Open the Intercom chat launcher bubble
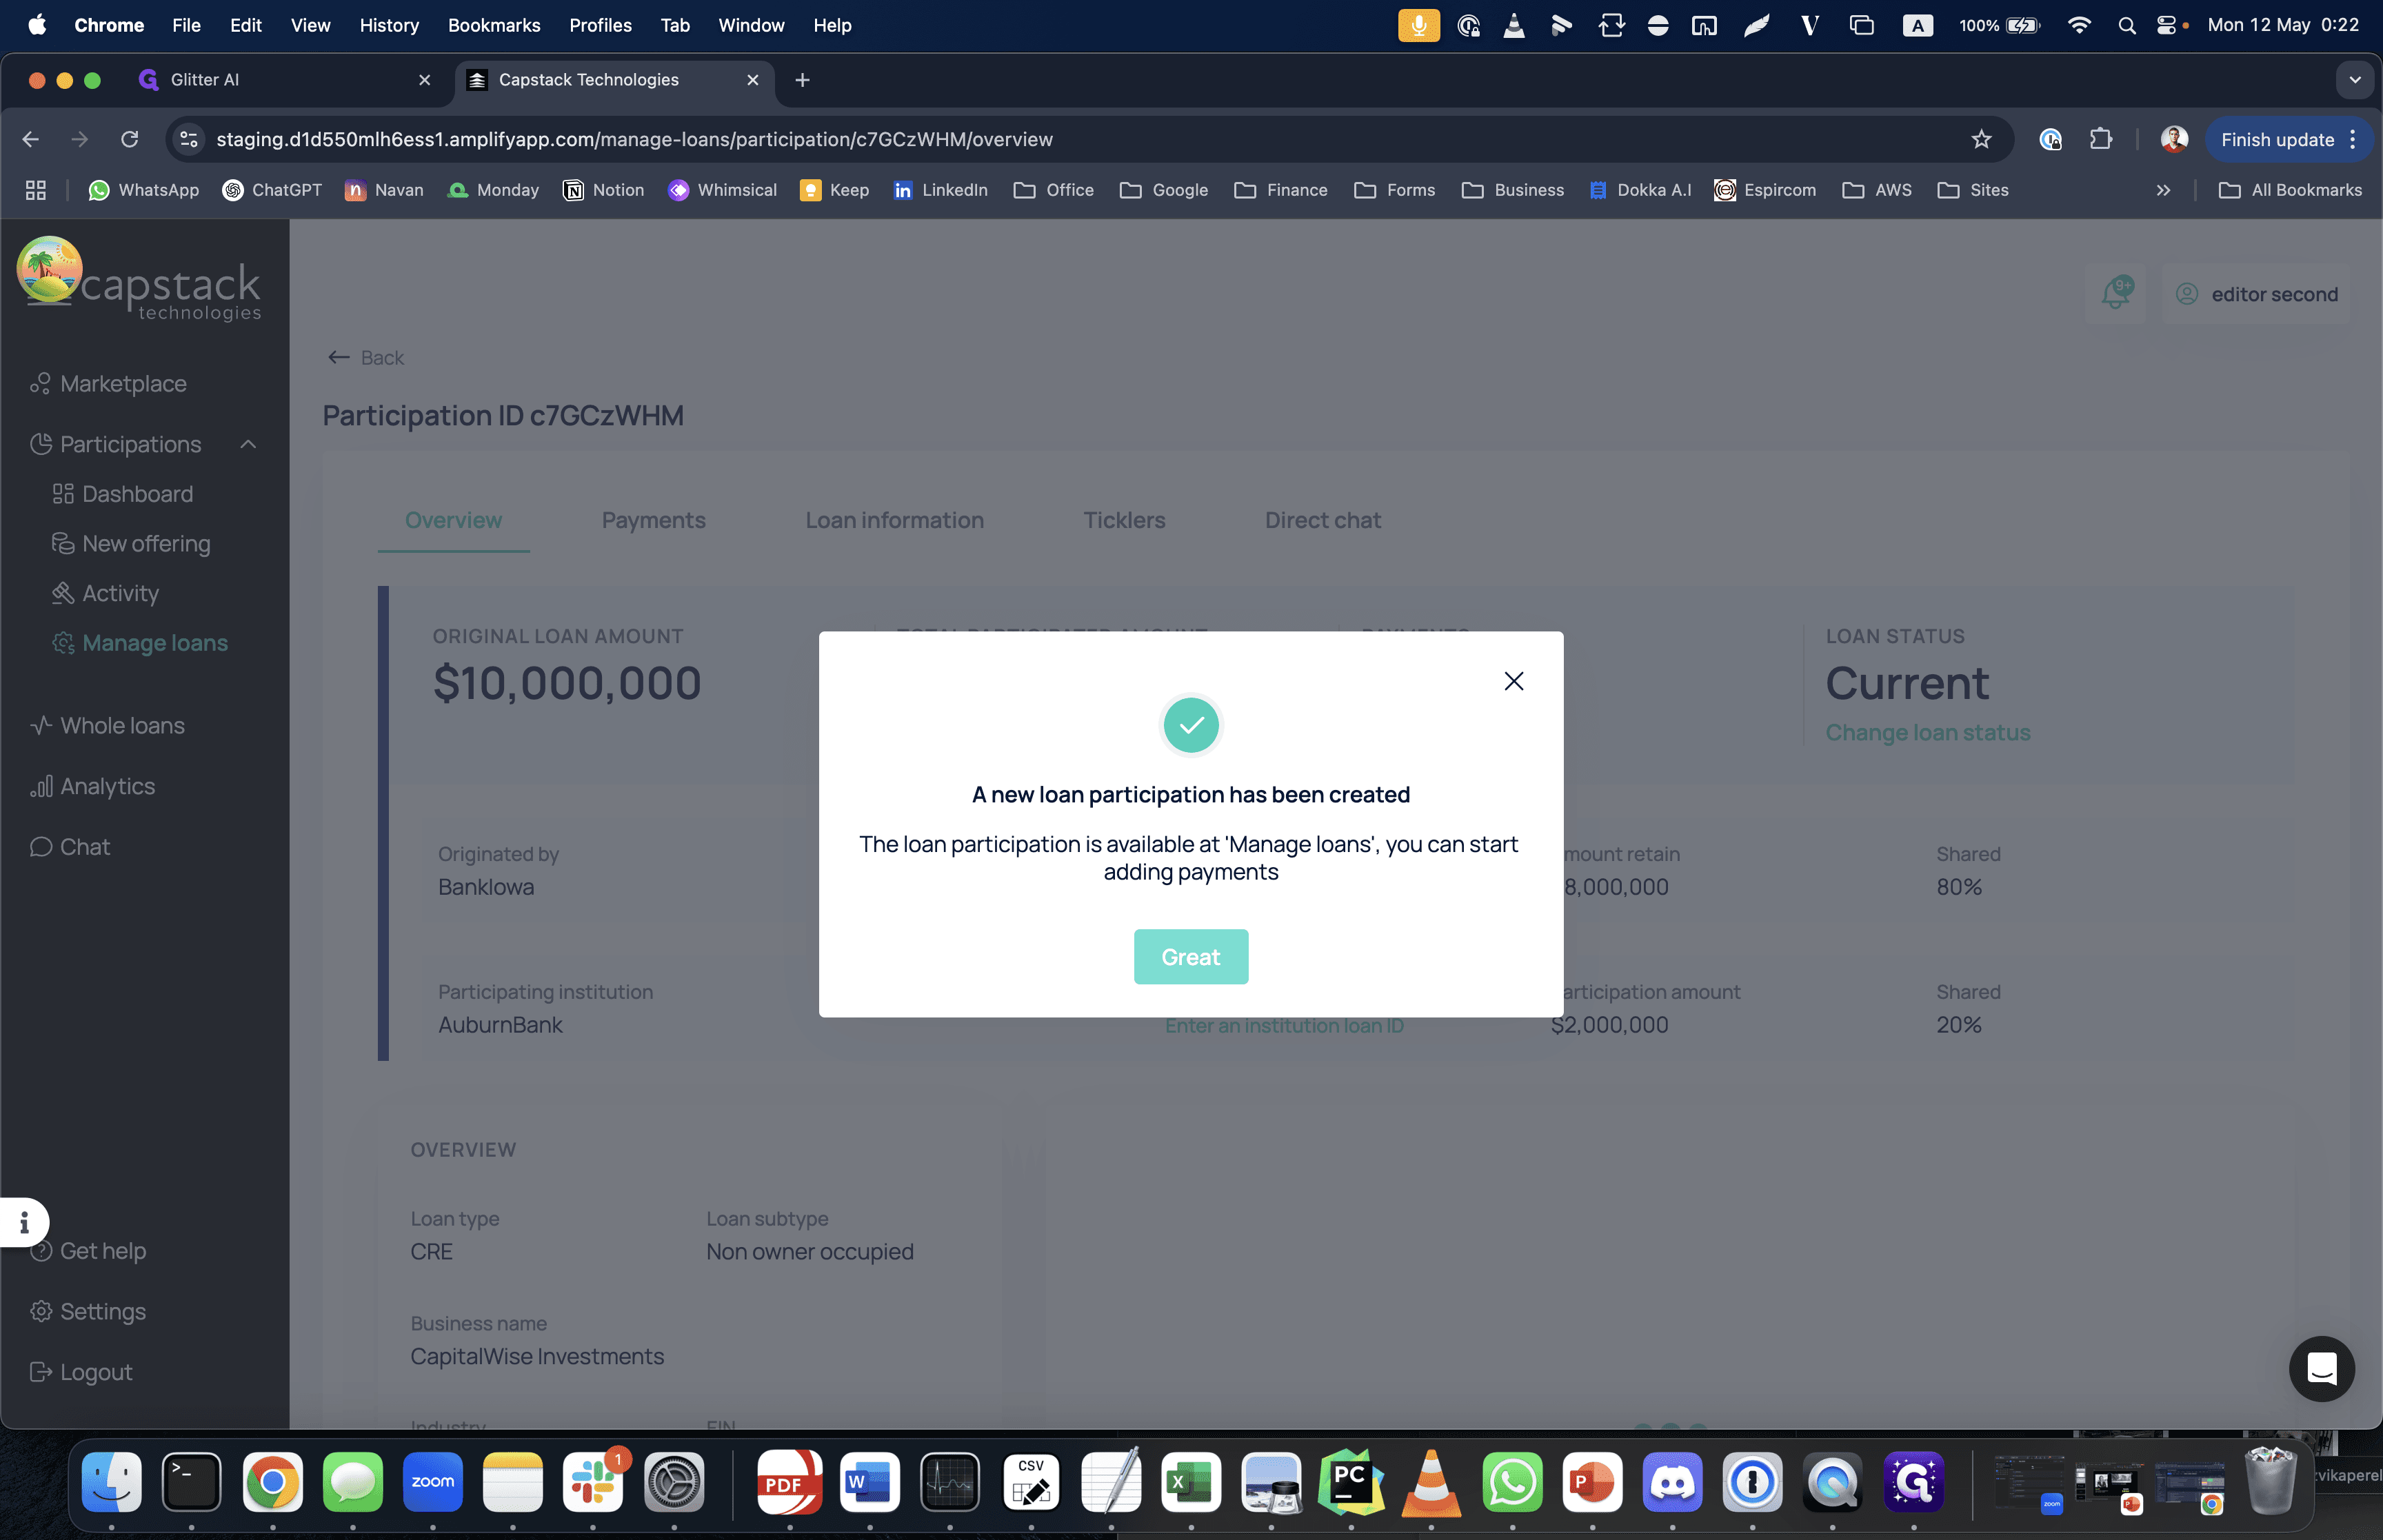2383x1540 pixels. [x=2321, y=1368]
